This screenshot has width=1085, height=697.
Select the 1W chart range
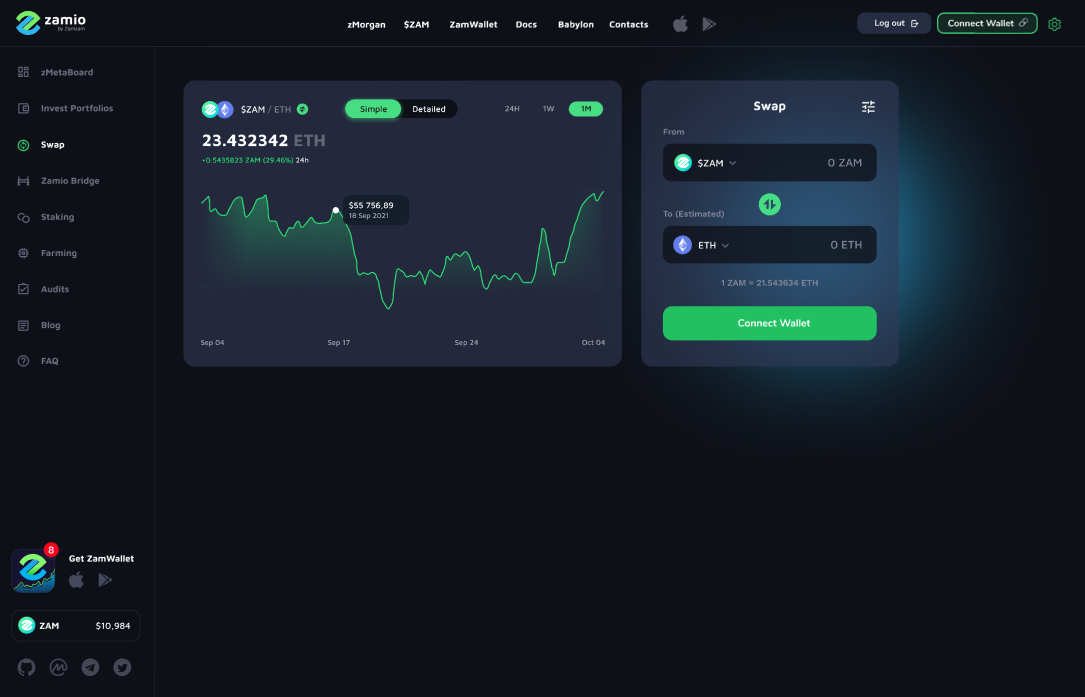point(549,109)
